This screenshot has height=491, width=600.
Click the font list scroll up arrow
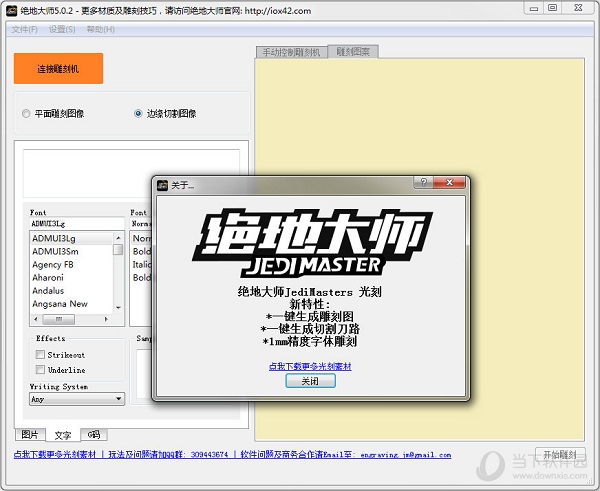tap(119, 238)
